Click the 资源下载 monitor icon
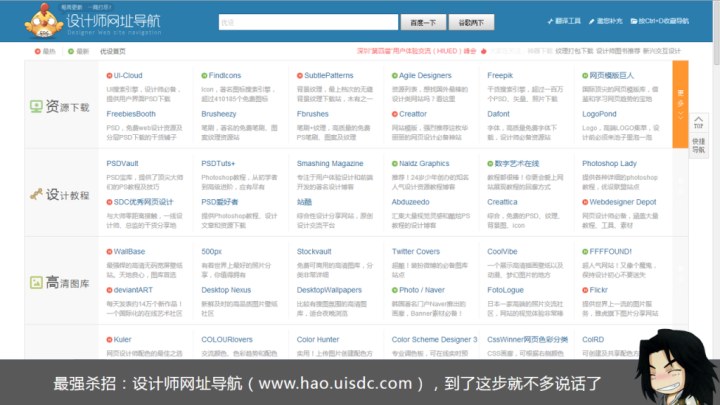Image resolution: width=720 pixels, height=405 pixels. pos(36,107)
